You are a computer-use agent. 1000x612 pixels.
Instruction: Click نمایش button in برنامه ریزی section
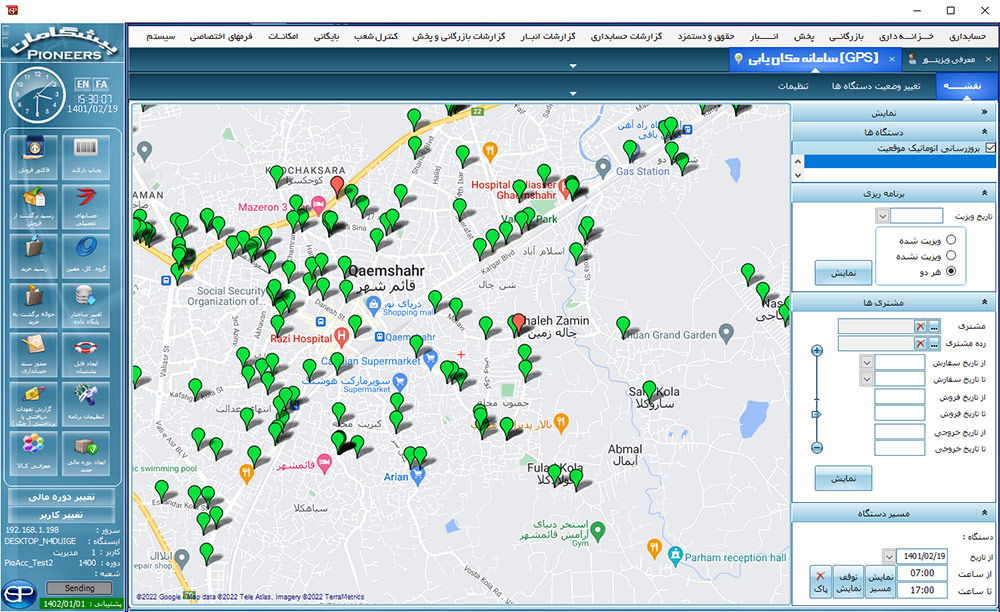pyautogui.click(x=843, y=273)
